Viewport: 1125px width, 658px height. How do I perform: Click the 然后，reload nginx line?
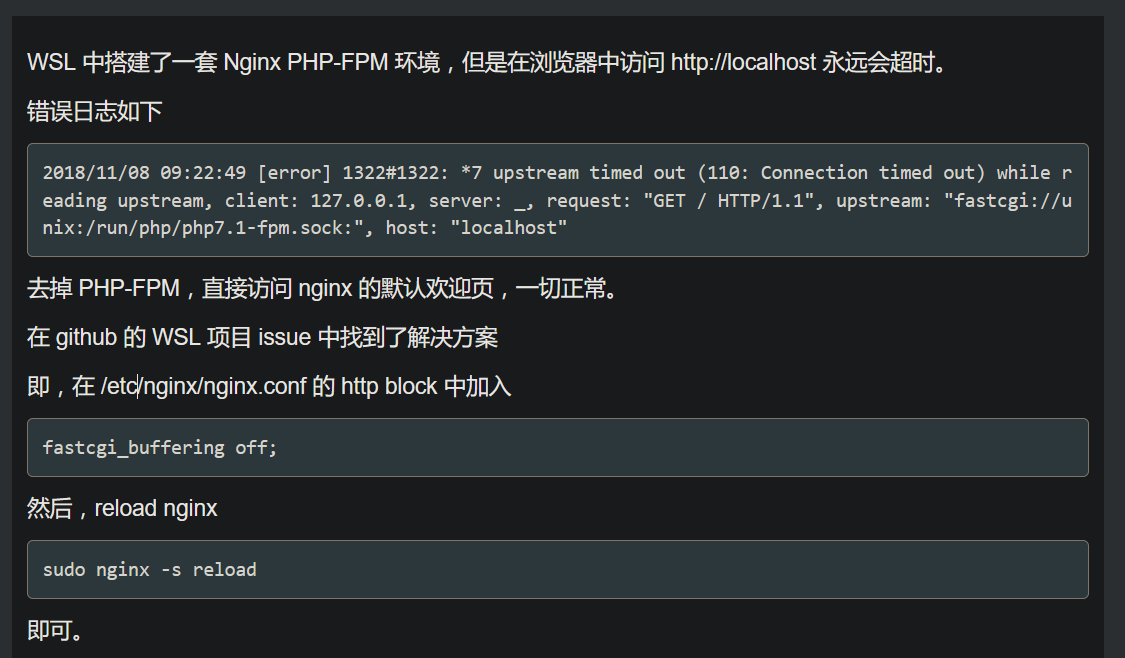122,508
